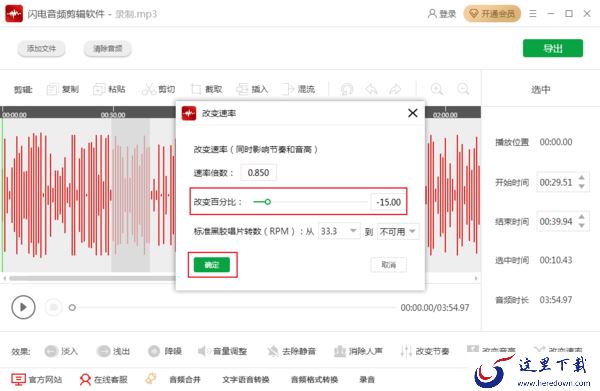Open Text-to-Speech Conversion (文字语音转换)
The height and width of the screenshot is (391, 600).
point(246,379)
